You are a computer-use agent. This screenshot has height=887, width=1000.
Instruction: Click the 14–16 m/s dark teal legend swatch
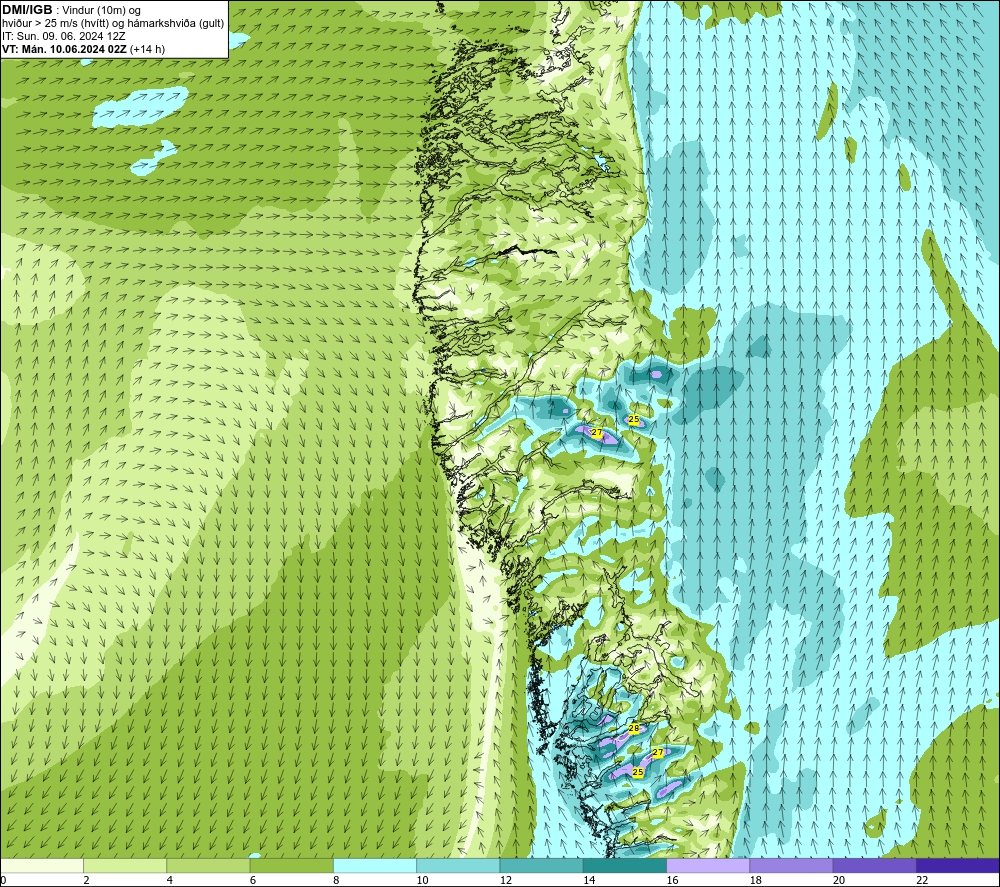(625, 865)
